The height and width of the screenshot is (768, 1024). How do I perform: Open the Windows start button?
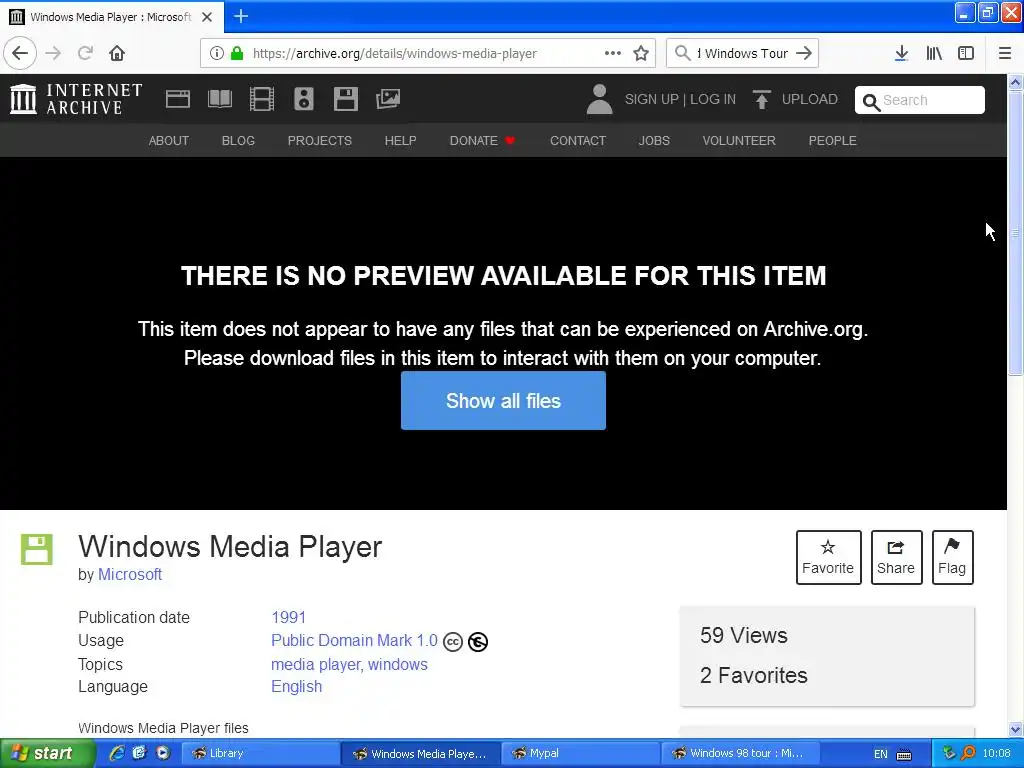(48, 754)
